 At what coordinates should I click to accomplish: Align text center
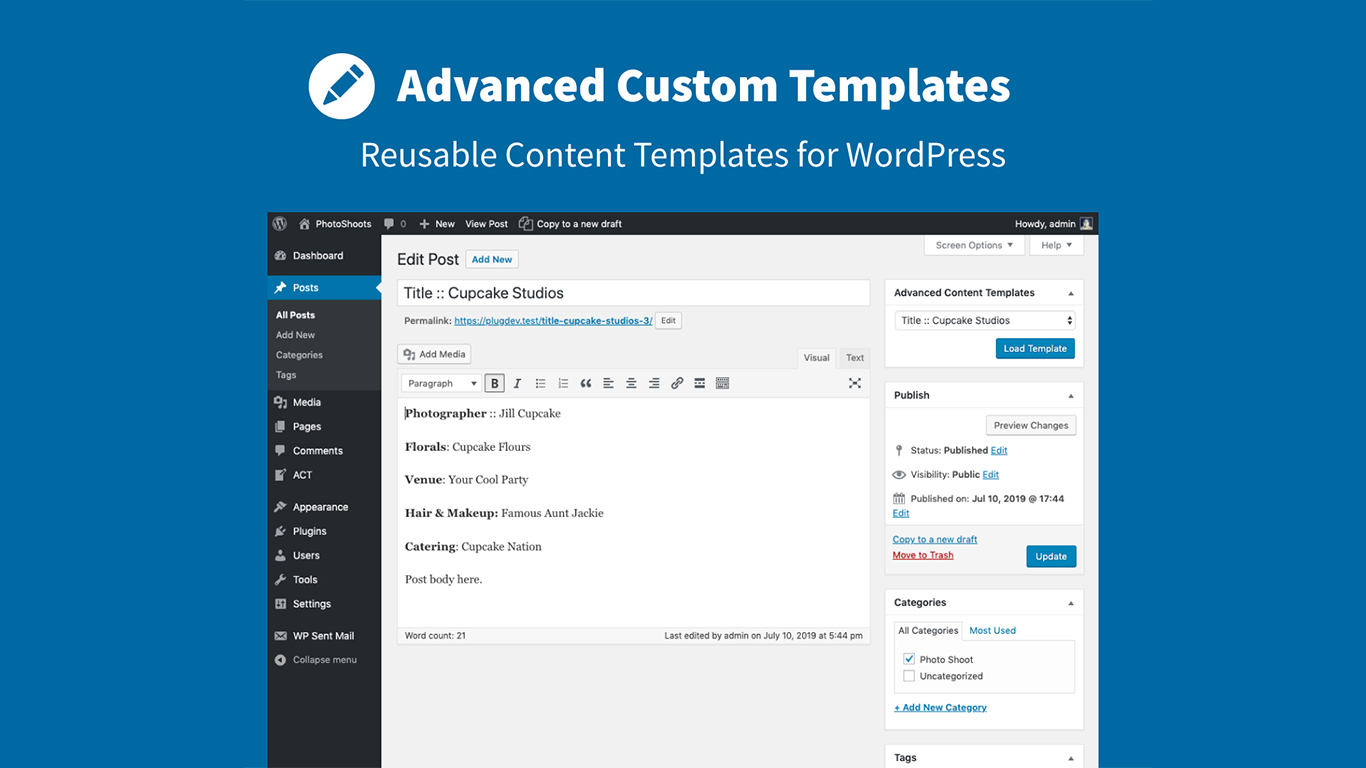point(631,383)
